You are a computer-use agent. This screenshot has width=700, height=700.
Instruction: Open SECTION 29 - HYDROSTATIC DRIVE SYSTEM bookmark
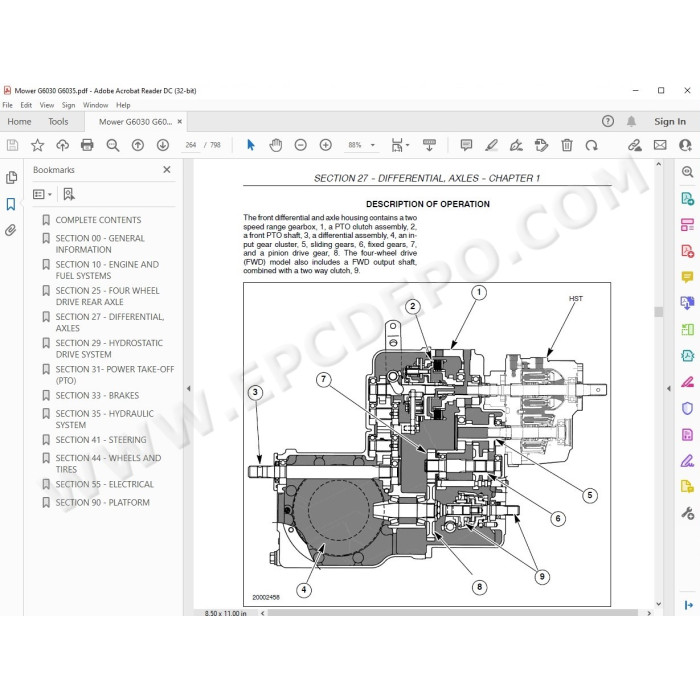coord(109,349)
